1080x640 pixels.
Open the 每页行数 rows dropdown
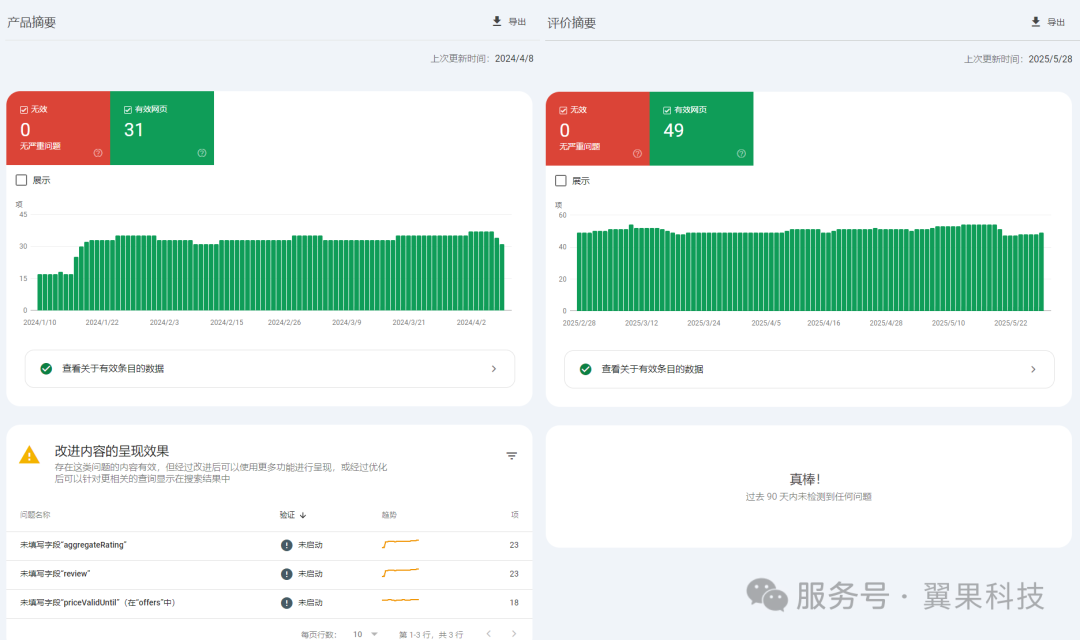(x=365, y=634)
